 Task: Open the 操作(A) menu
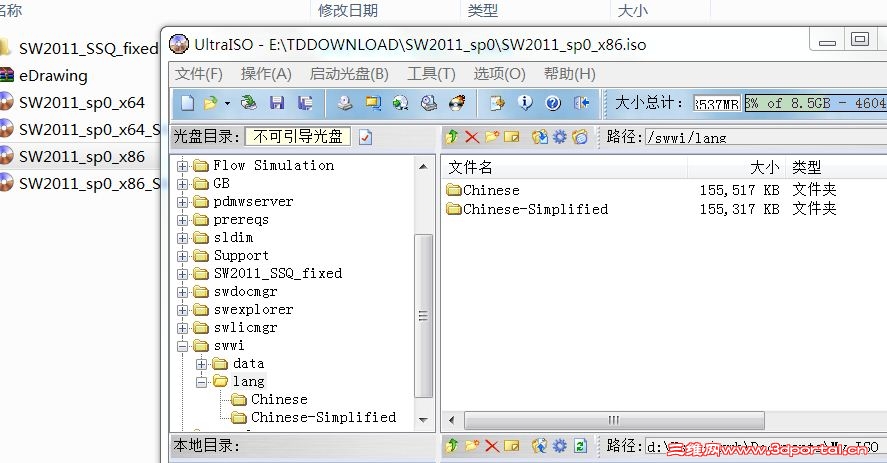click(266, 74)
